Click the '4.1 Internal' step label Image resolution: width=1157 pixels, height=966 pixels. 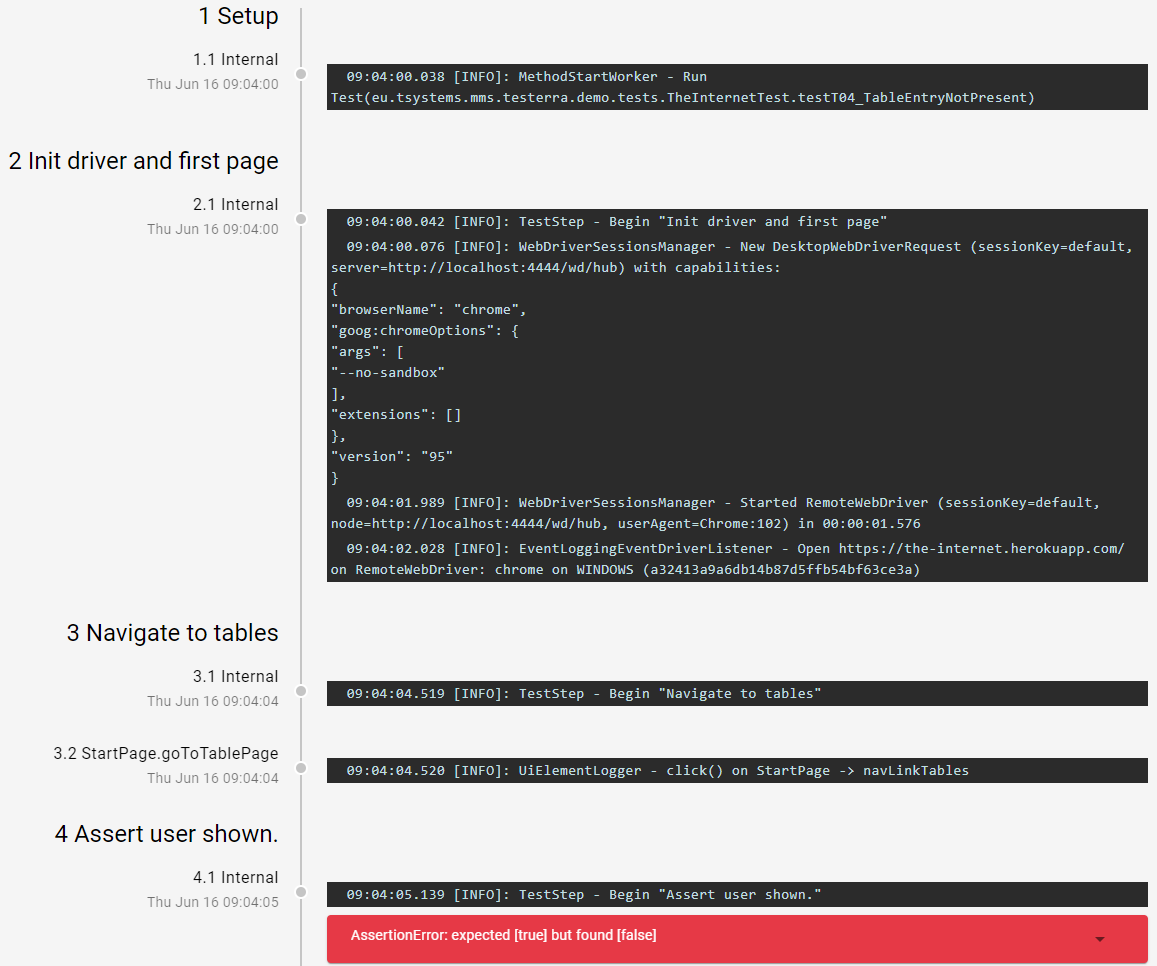click(235, 877)
